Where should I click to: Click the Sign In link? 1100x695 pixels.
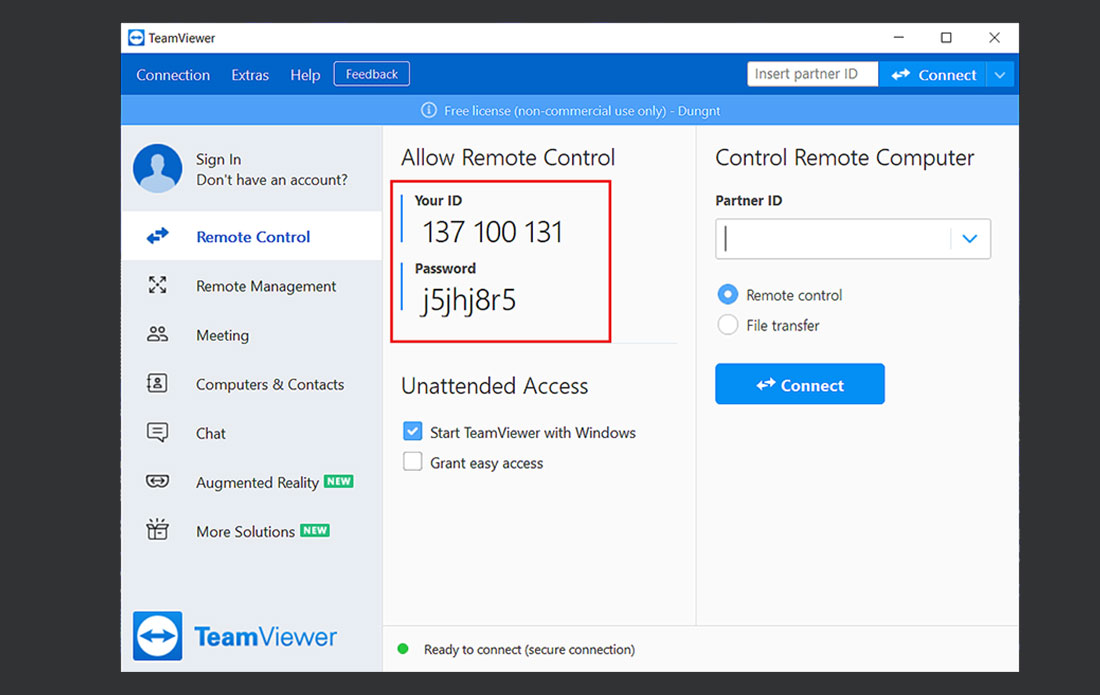[x=218, y=159]
